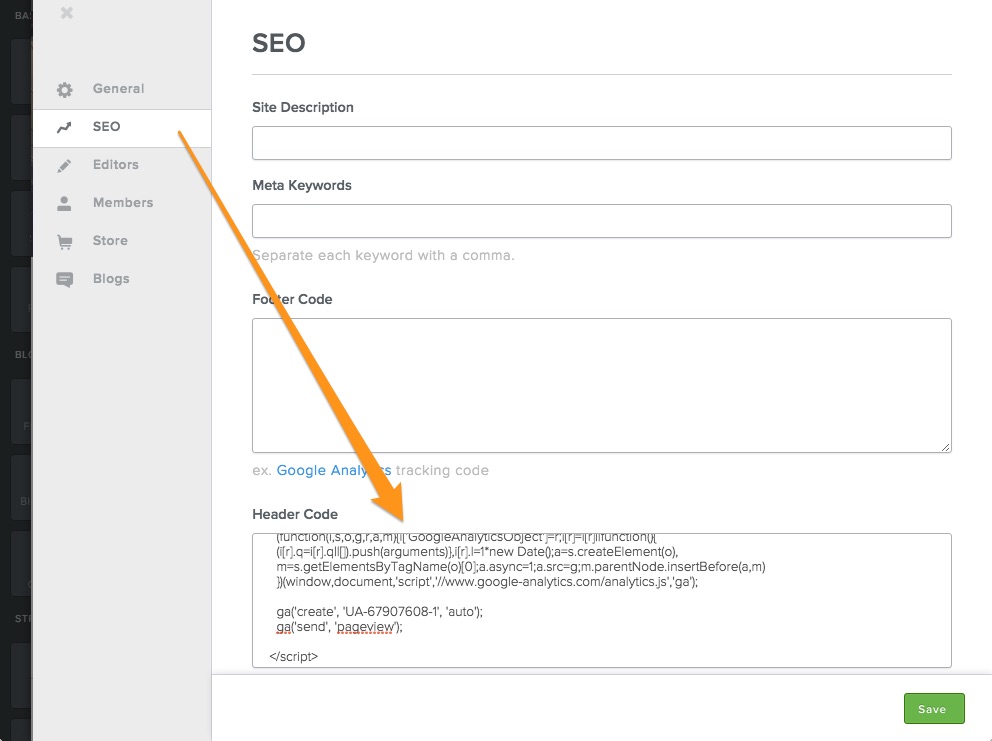Grab the Footer Code resize handle

pyautogui.click(x=945, y=447)
